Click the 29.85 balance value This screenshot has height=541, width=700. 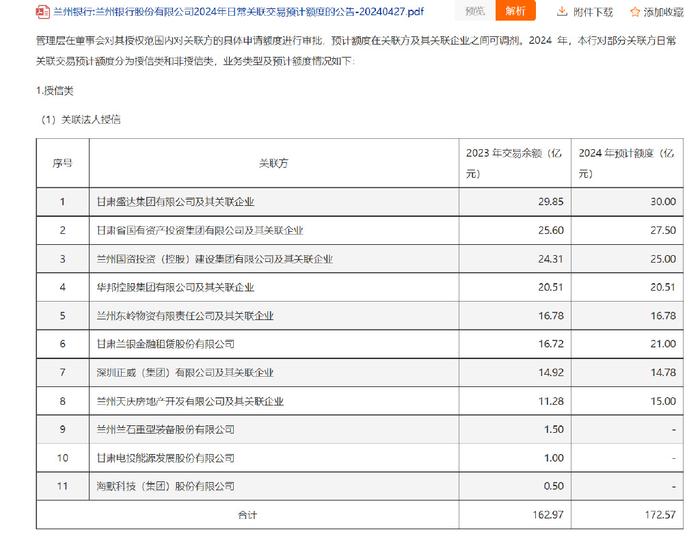click(550, 202)
